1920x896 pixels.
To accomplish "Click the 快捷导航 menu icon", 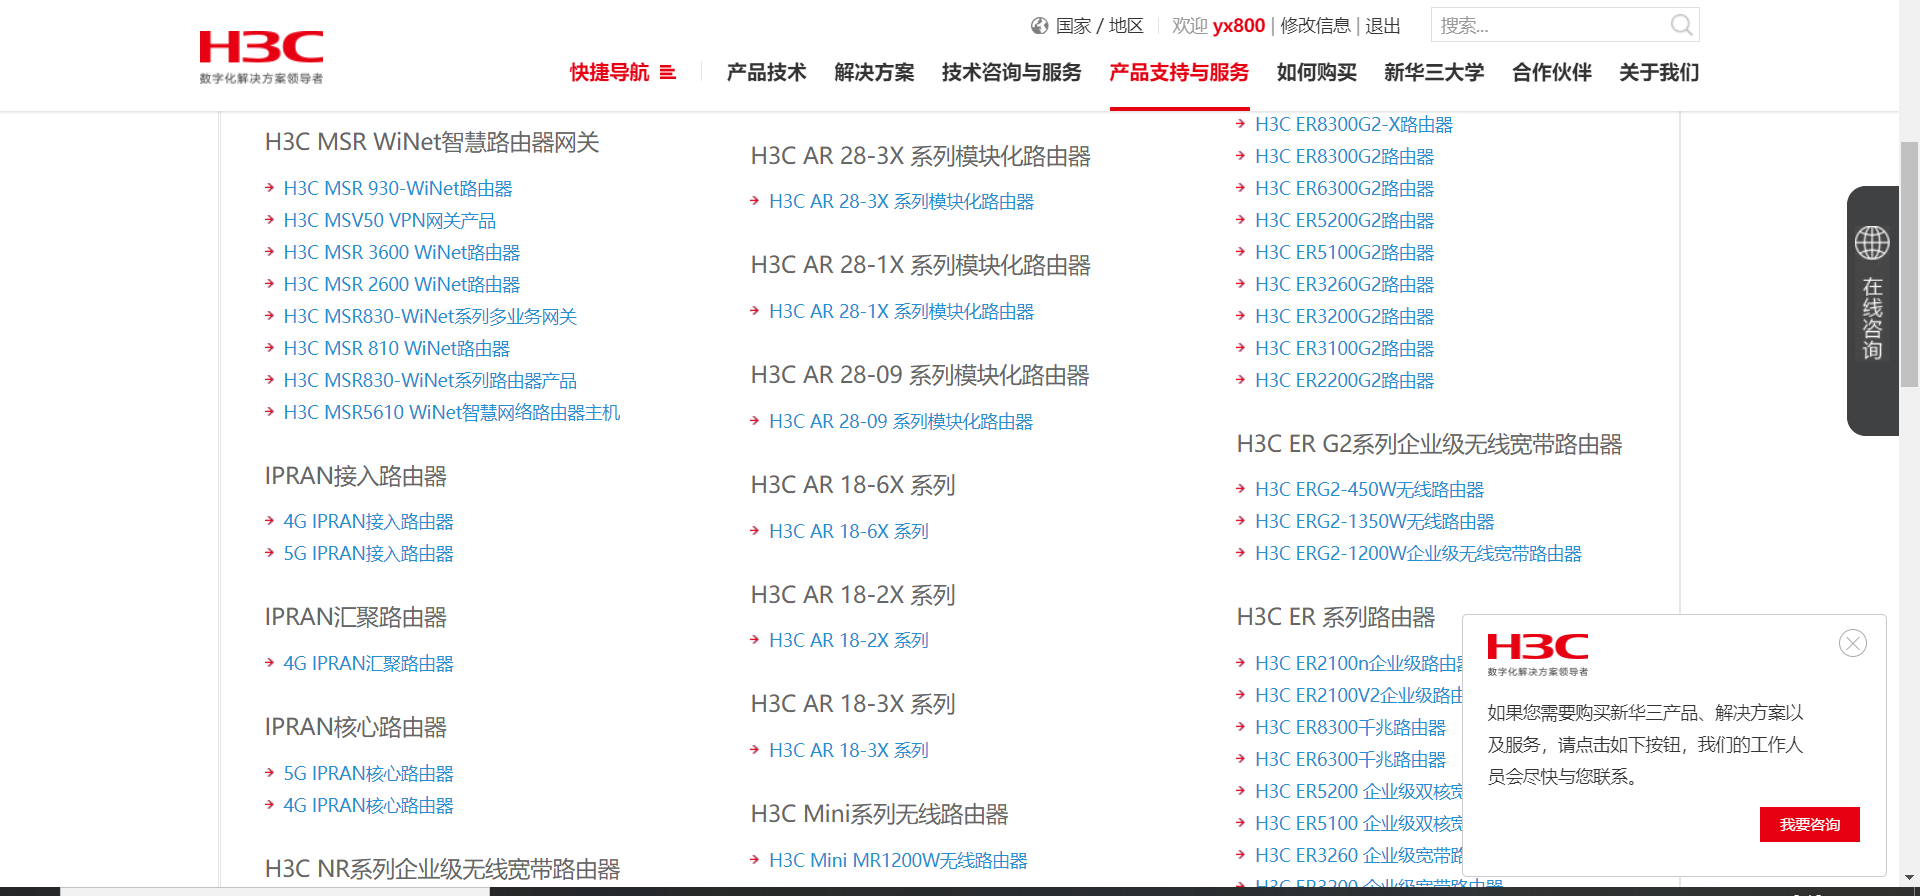I will 668,73.
